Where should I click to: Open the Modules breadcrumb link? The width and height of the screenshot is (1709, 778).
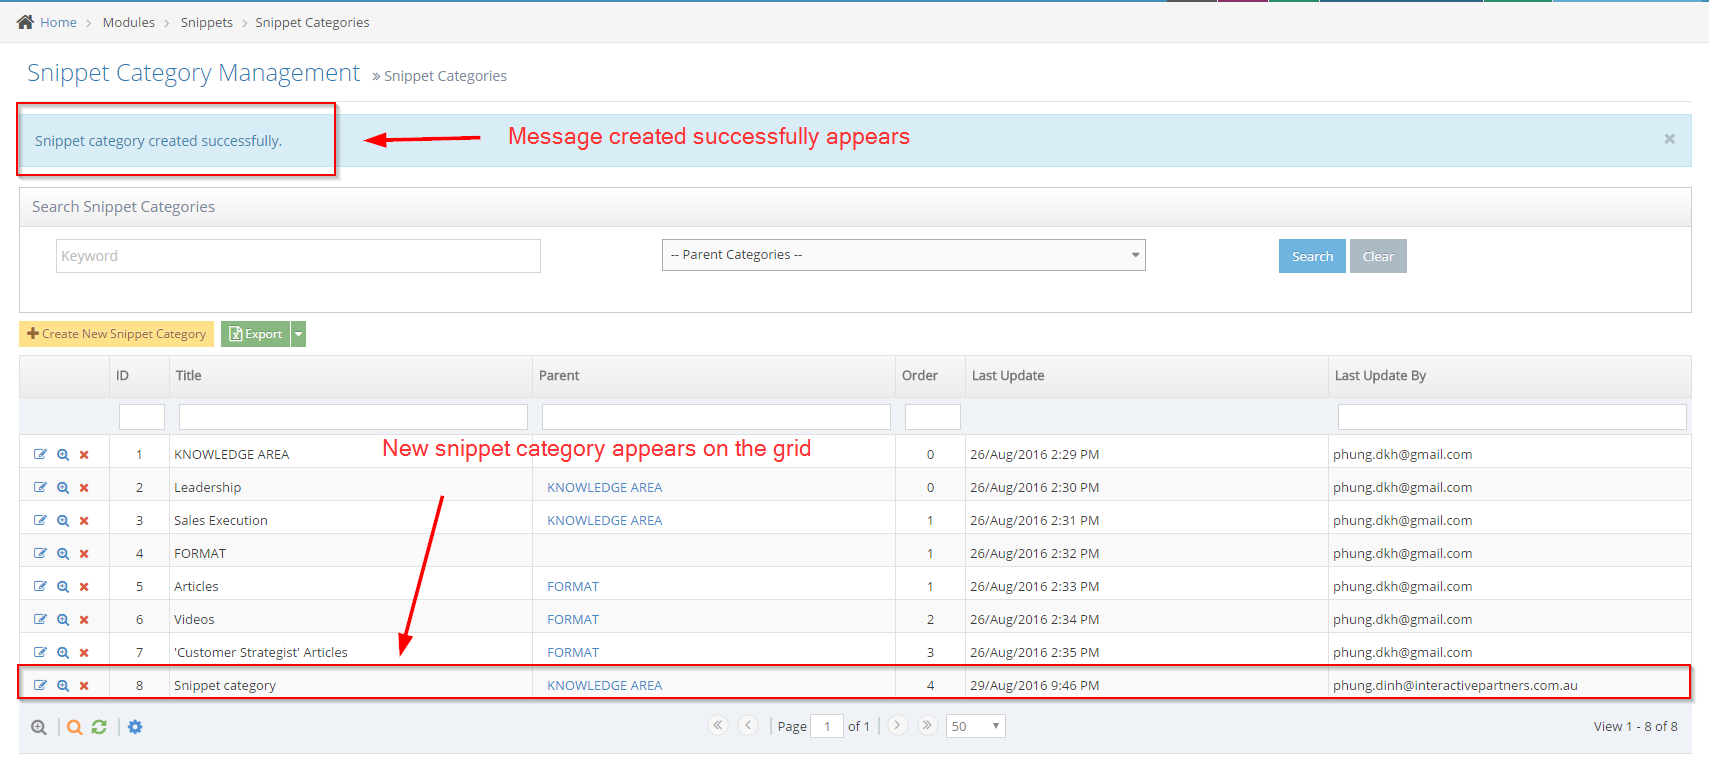pos(128,22)
